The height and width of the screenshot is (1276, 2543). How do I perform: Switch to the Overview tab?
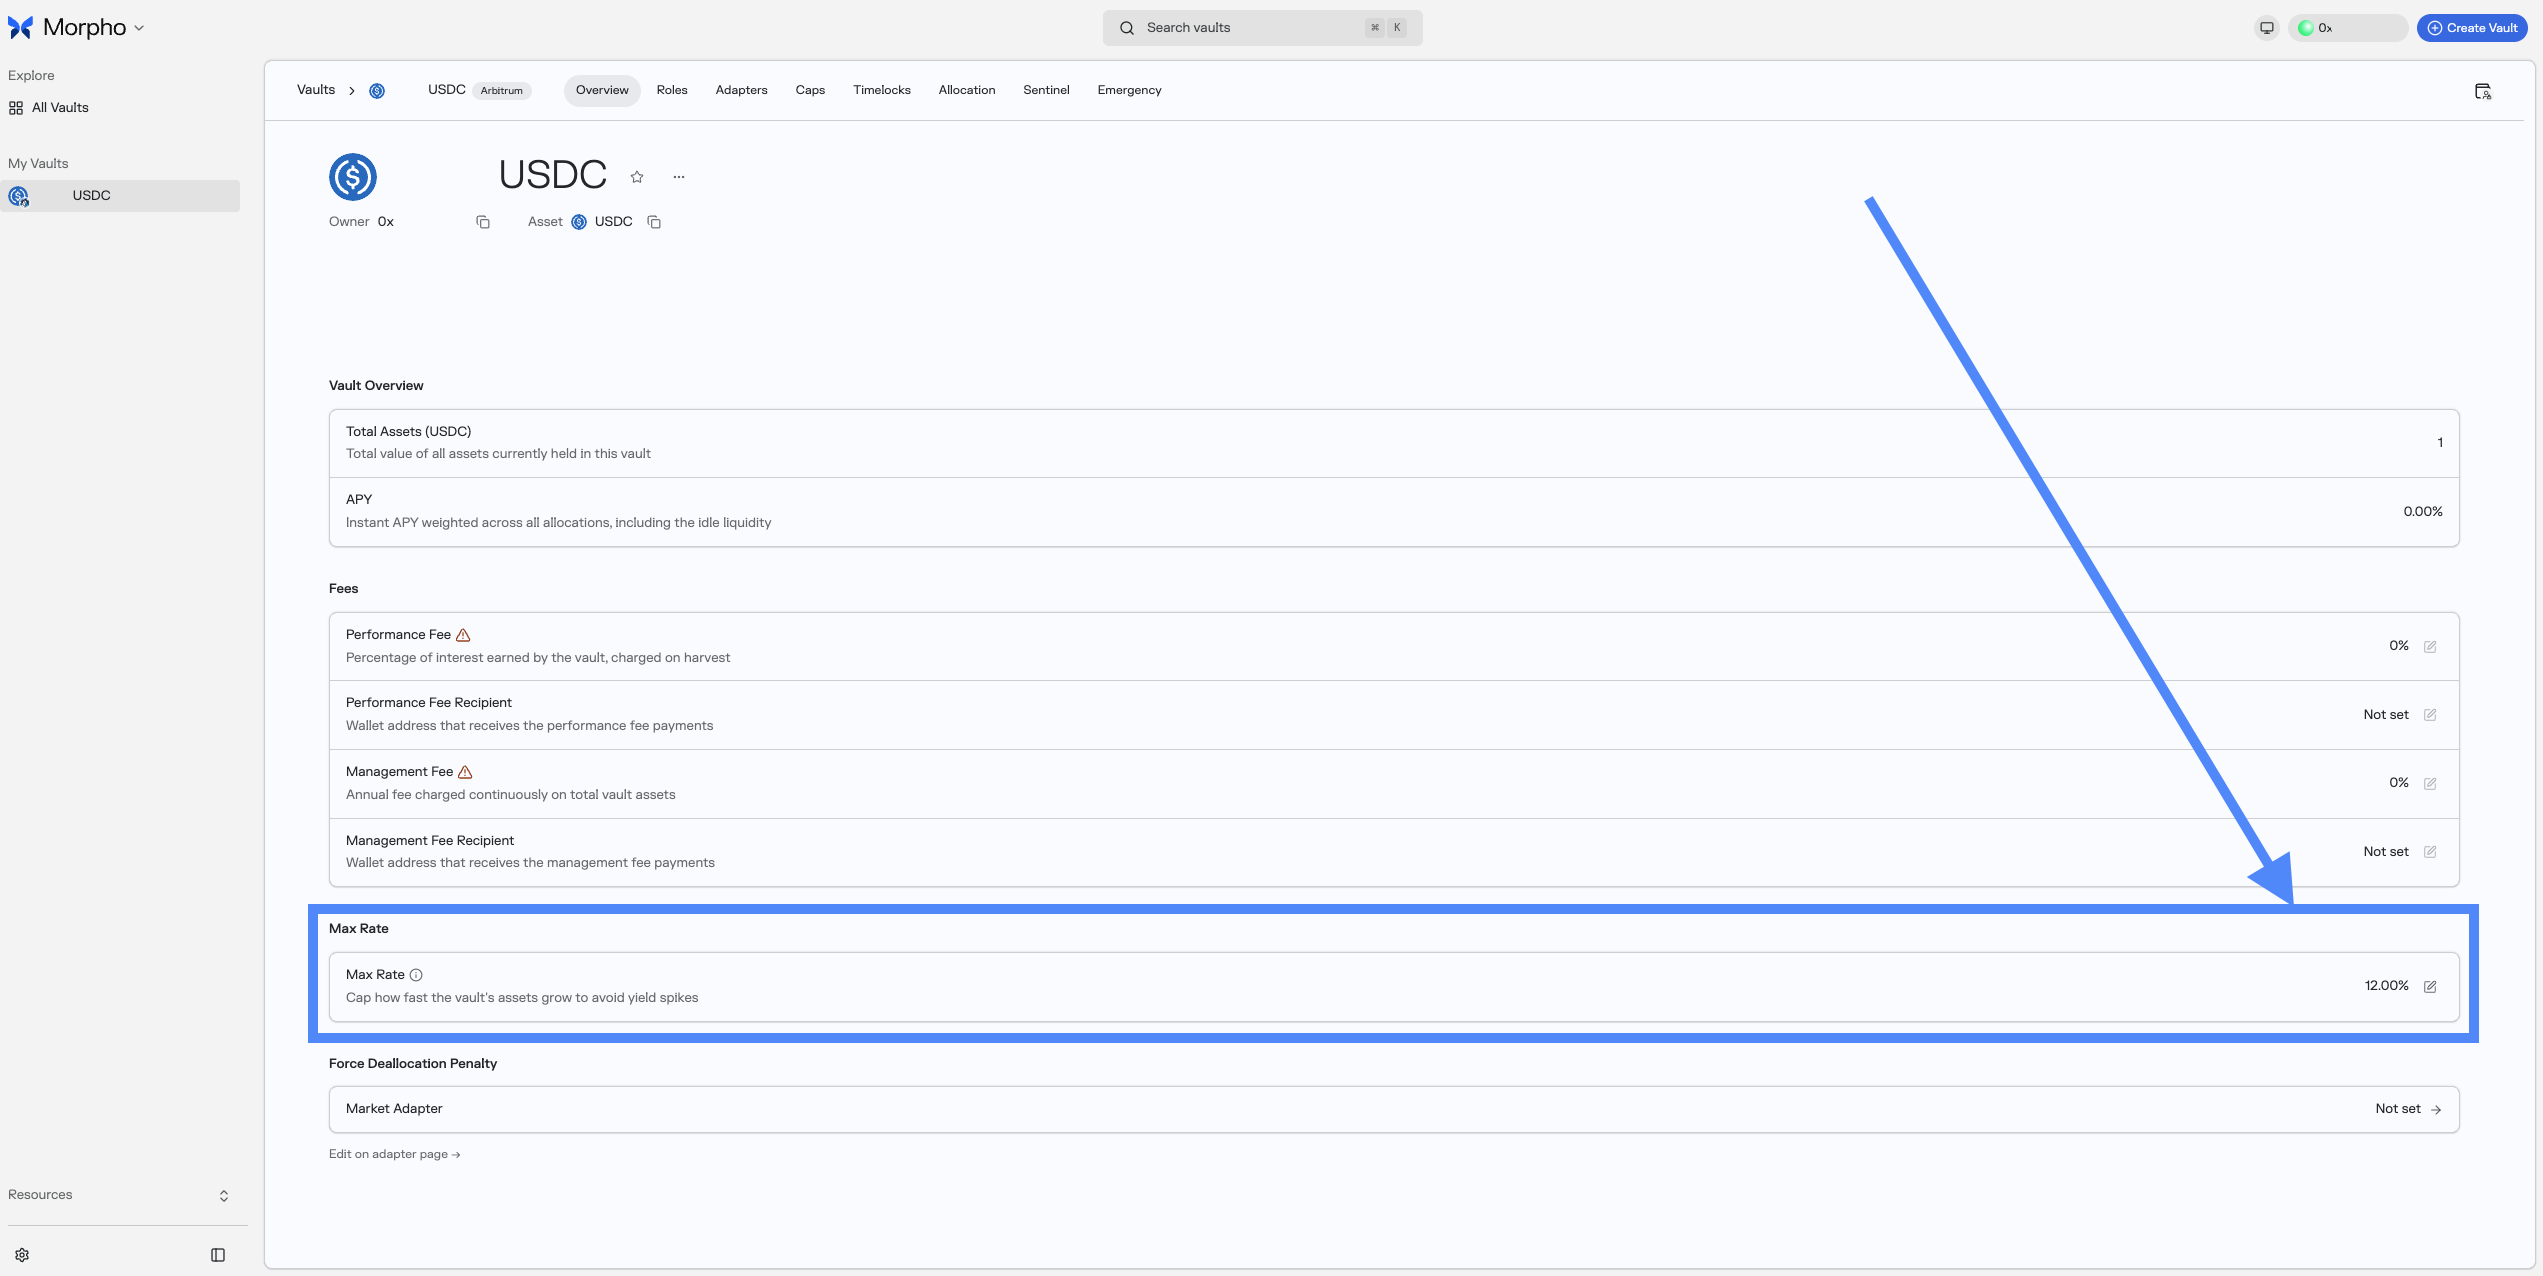point(602,90)
